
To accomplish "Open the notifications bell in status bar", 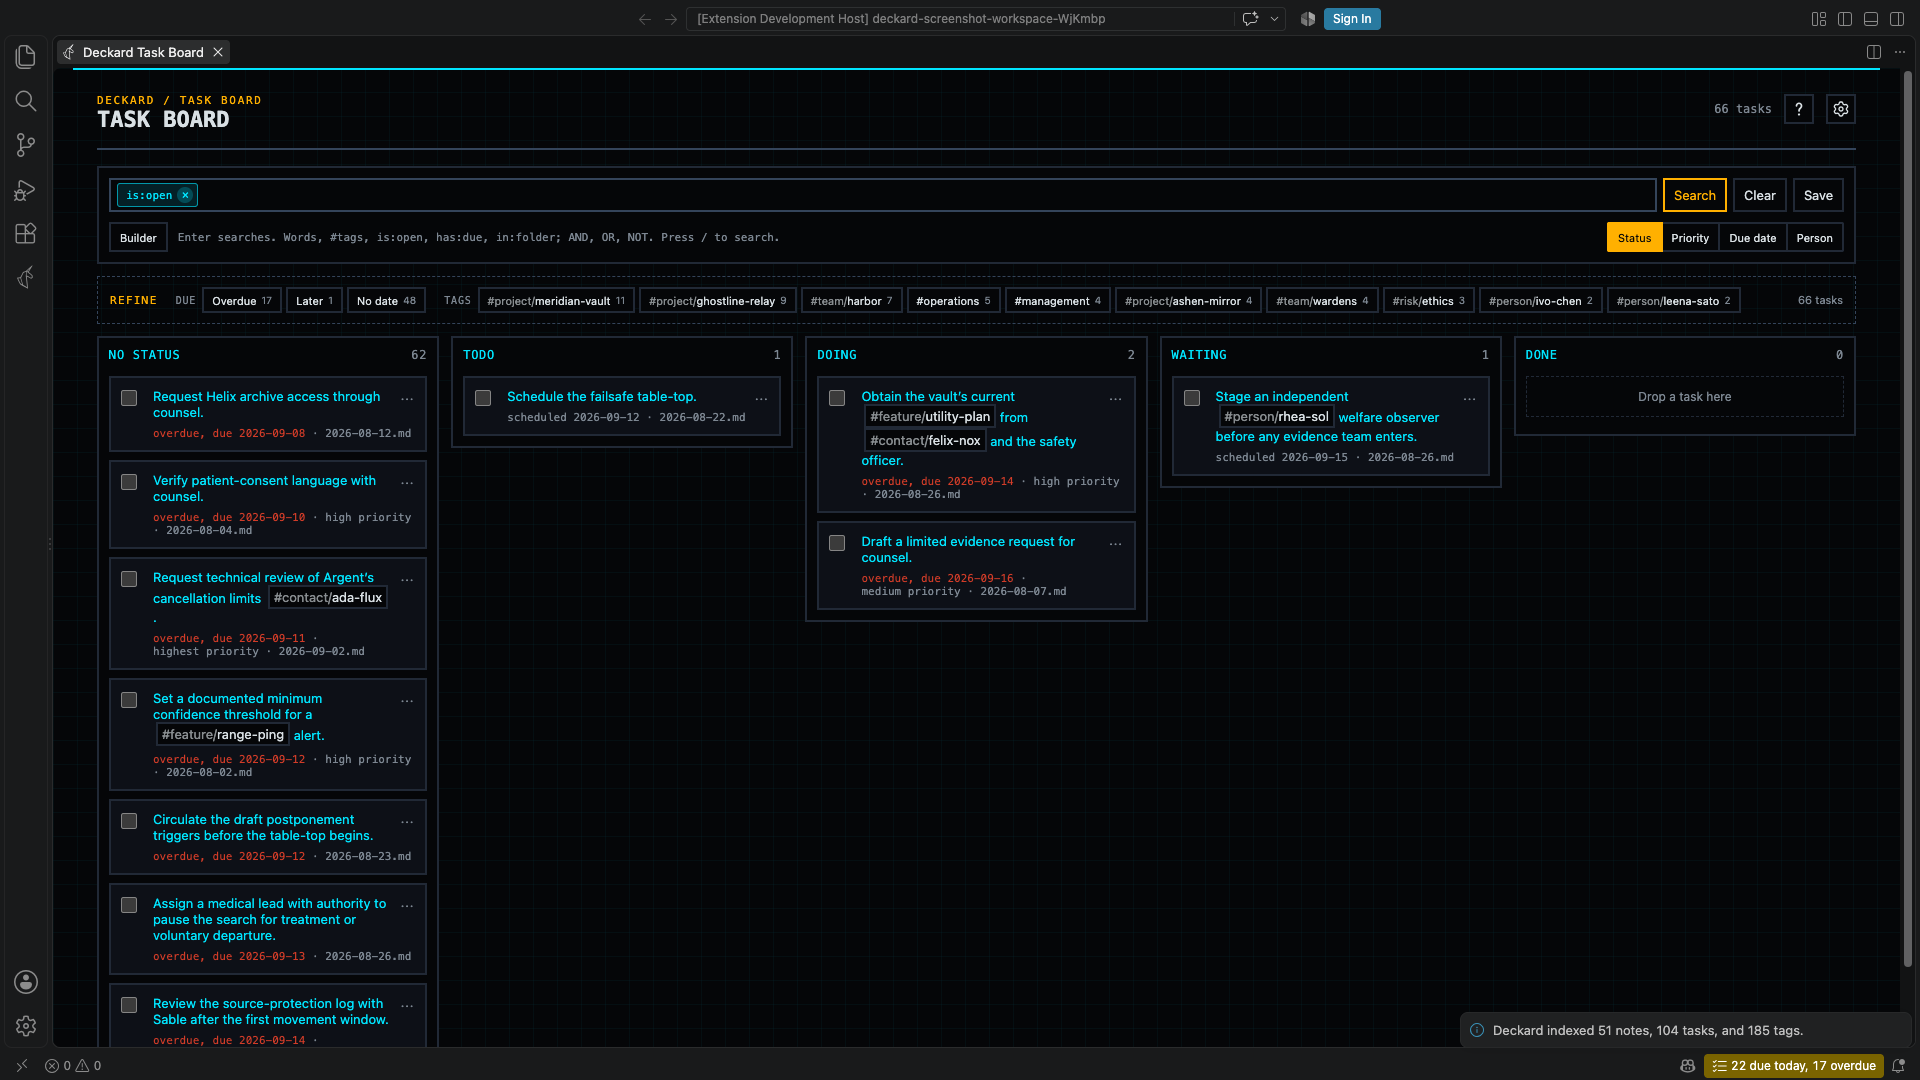I will 1898,1066.
